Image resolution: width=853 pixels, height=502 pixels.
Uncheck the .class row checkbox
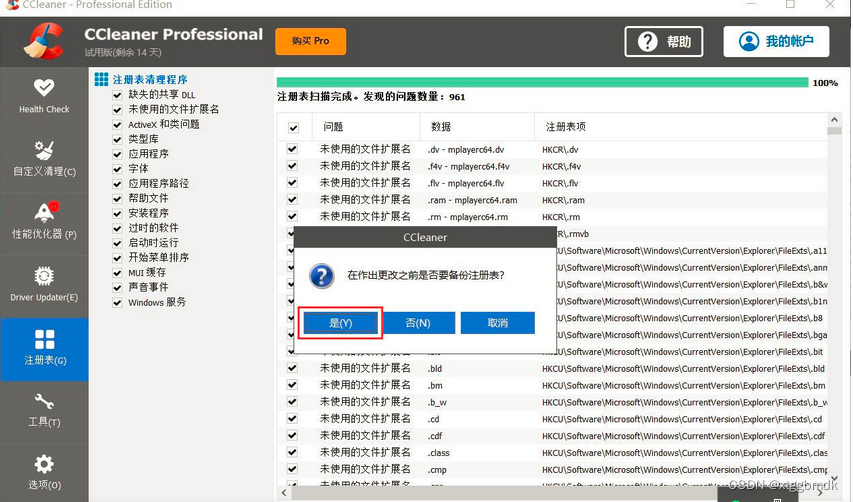tap(292, 453)
